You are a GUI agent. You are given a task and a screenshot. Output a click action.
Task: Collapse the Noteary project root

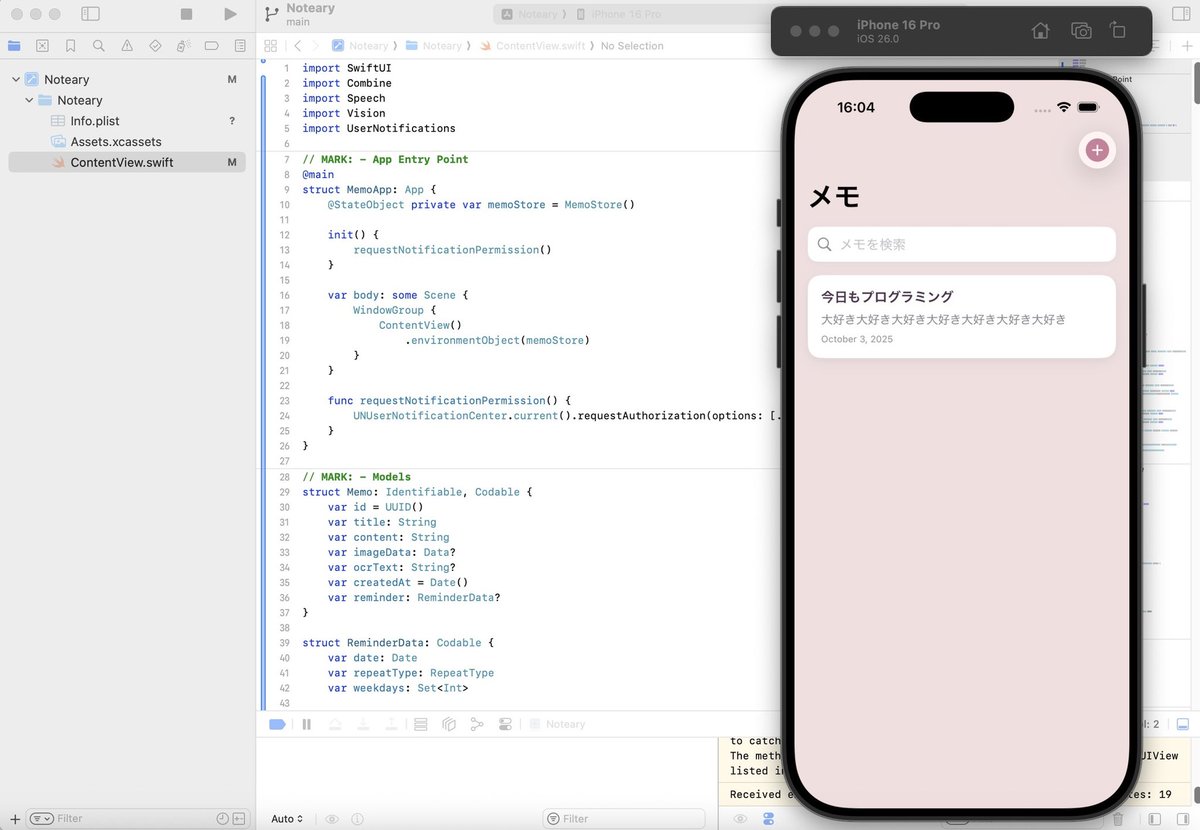(16, 79)
